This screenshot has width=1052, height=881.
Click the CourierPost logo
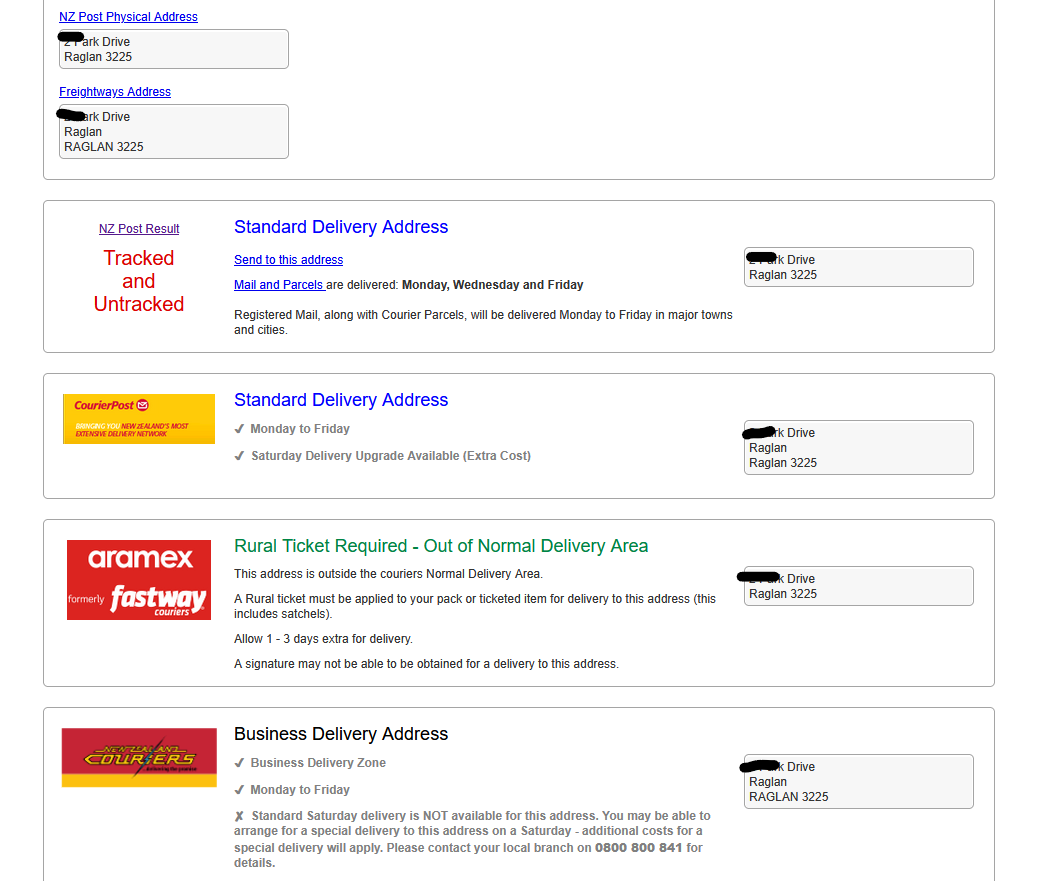point(138,419)
